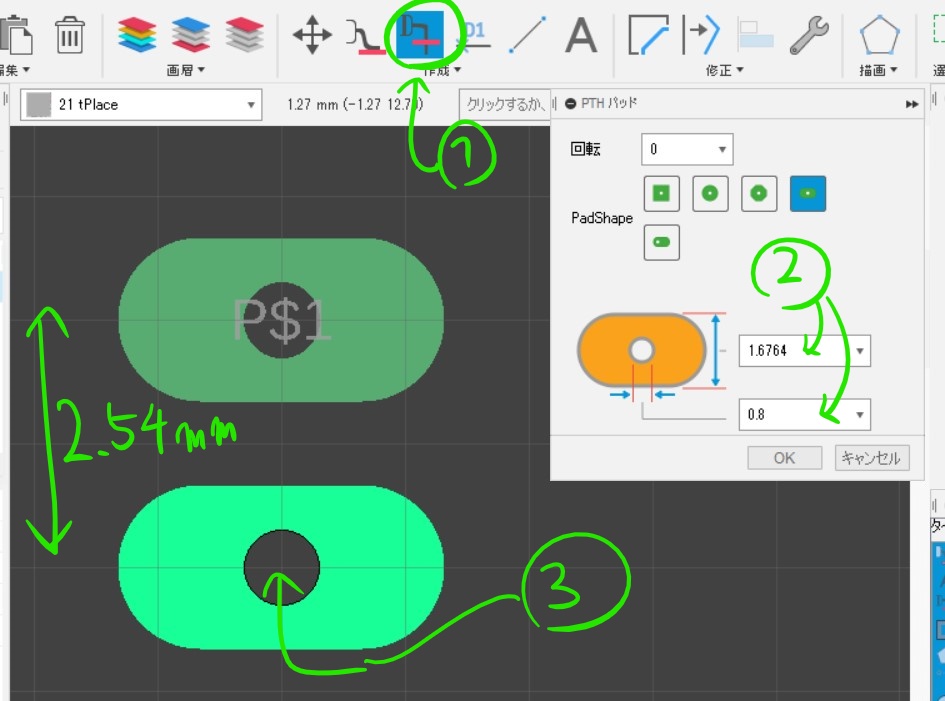Select the wrench Change tool
This screenshot has height=701, width=945.
tap(809, 35)
